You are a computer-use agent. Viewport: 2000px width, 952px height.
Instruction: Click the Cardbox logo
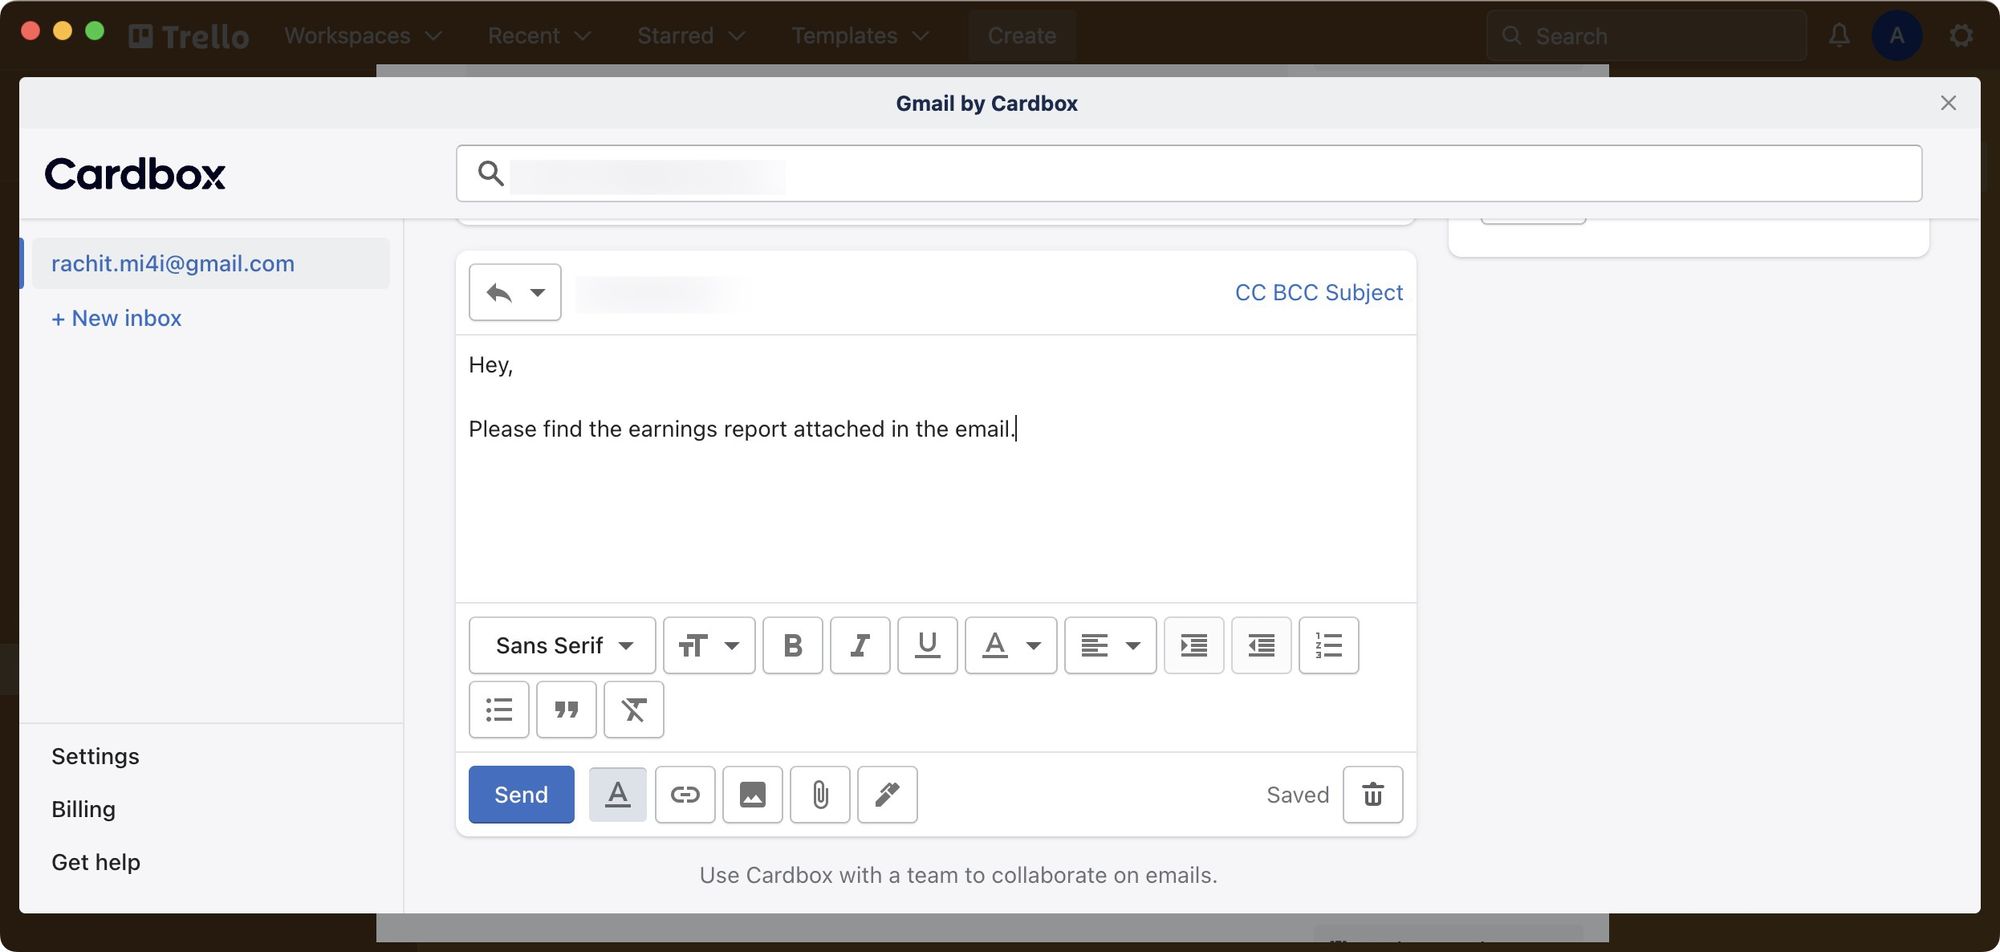click(x=135, y=174)
